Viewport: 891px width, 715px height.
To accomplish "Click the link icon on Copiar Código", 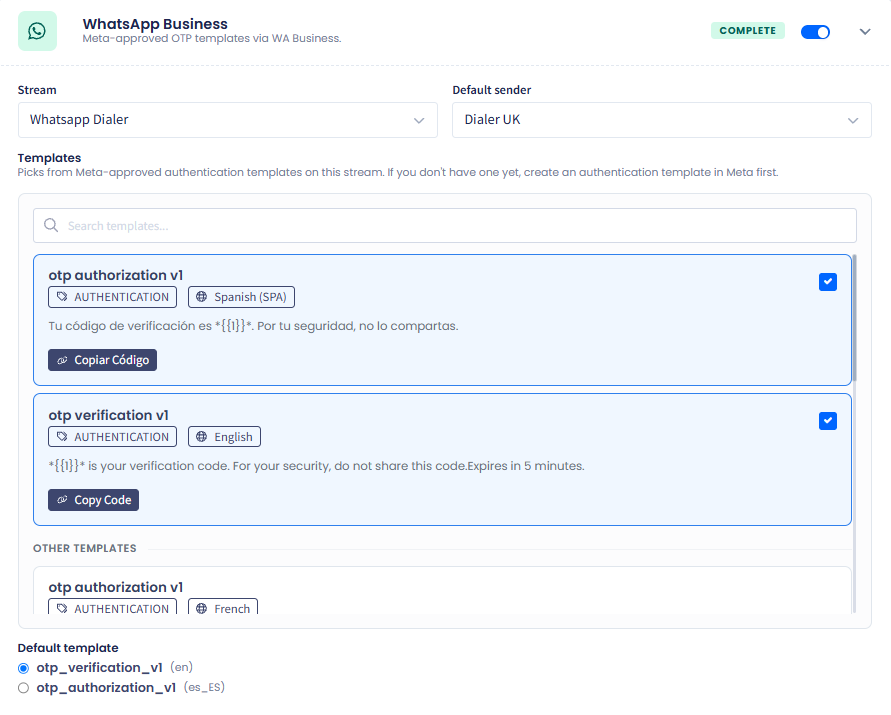I will (x=63, y=360).
